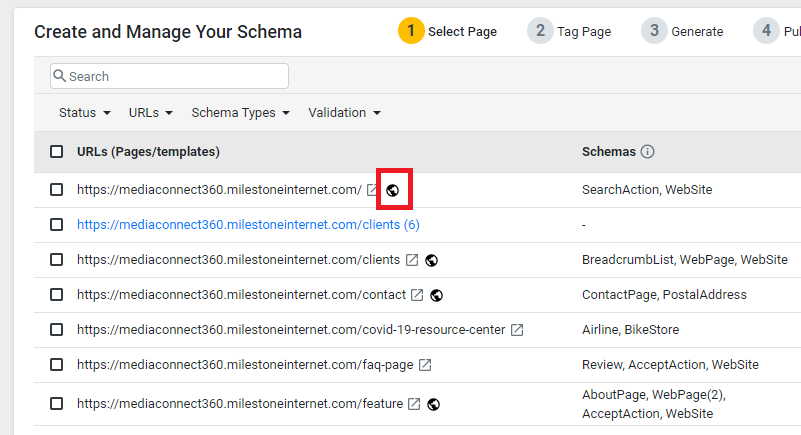Expand the Validation filter dropdown
801x435 pixels.
pos(345,113)
